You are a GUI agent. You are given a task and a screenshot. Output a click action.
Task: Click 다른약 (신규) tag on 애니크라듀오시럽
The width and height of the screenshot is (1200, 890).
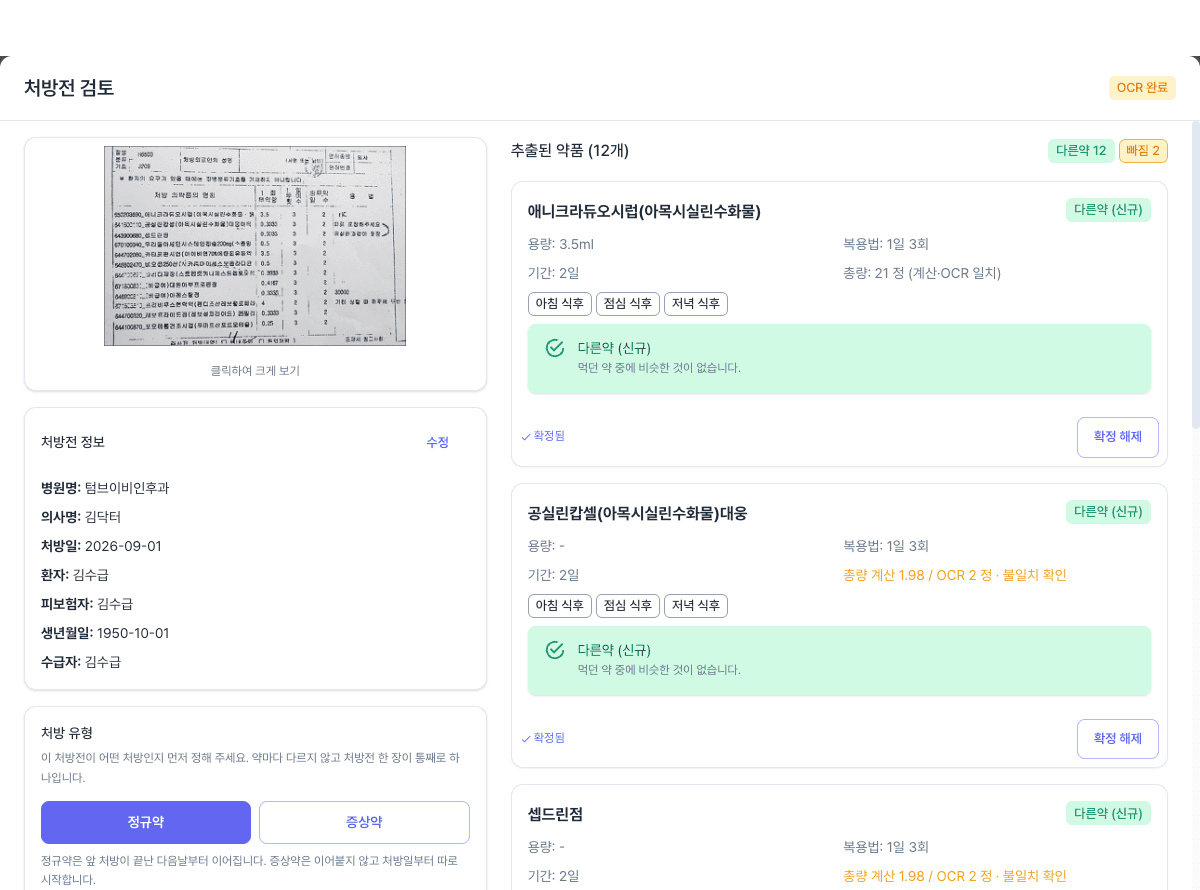[x=1108, y=210]
